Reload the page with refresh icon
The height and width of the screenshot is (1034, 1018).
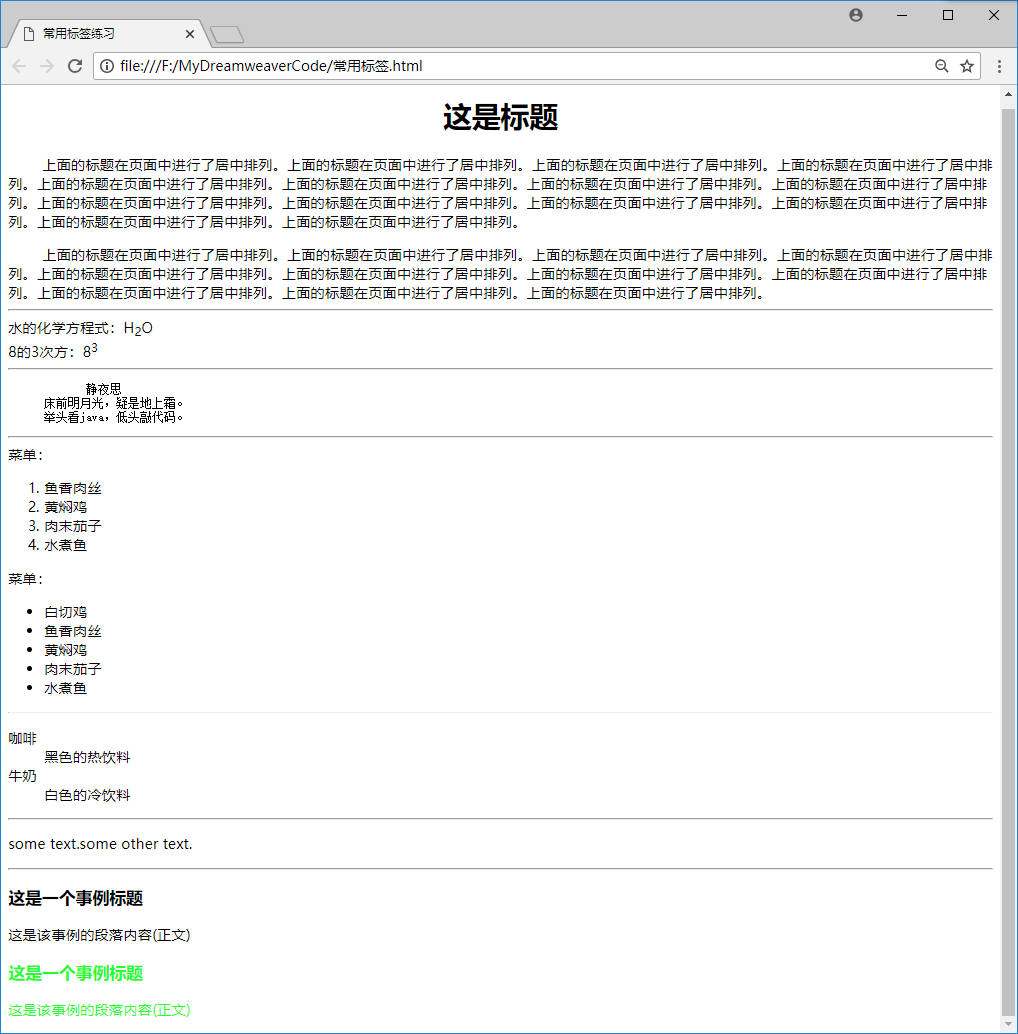coord(75,66)
